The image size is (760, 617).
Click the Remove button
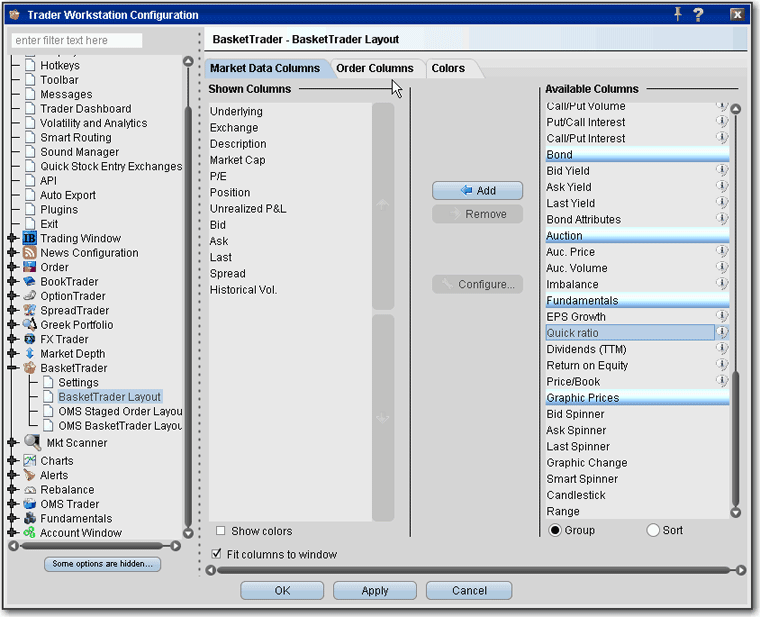point(477,214)
